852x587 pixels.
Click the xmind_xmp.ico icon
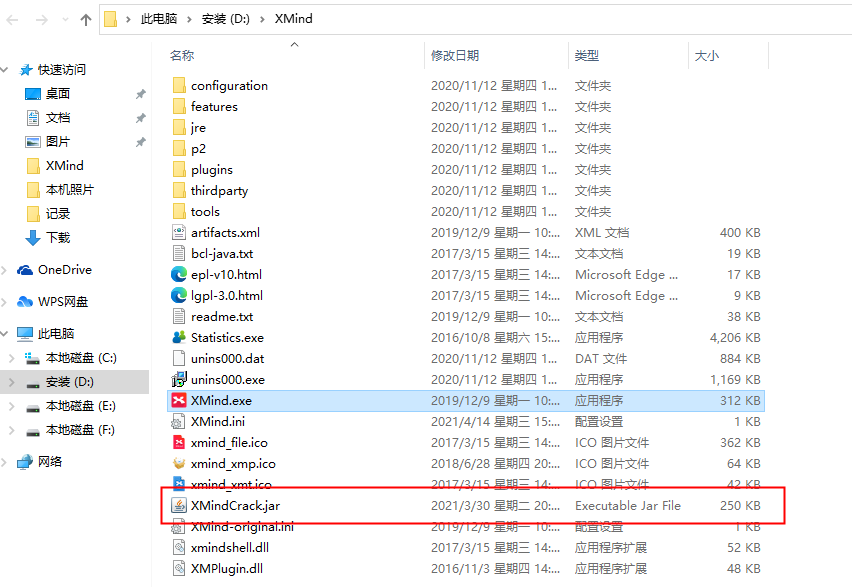(x=179, y=464)
